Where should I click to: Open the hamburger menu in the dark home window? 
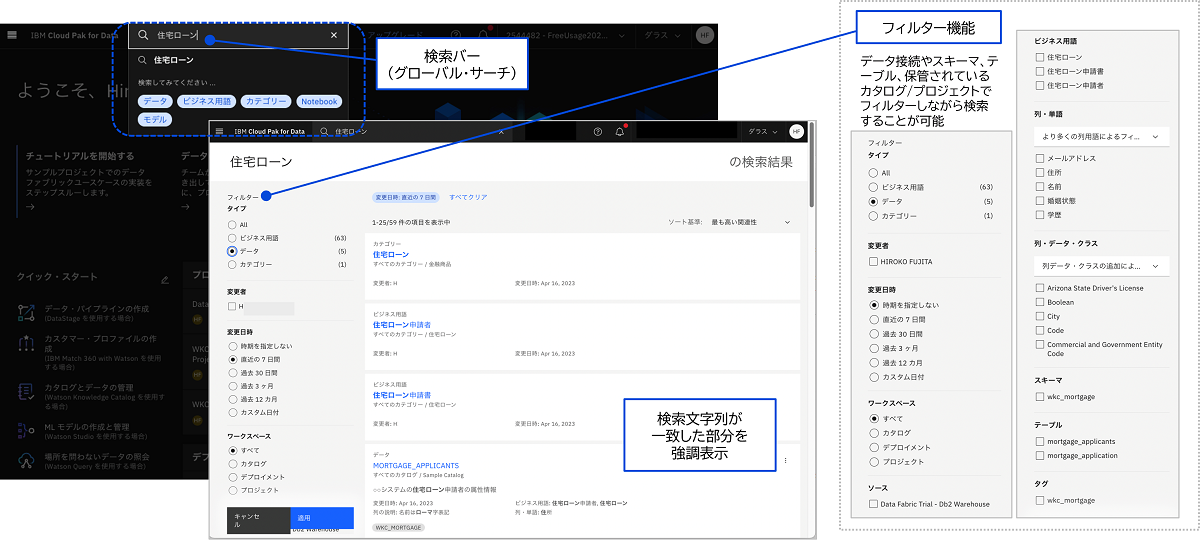point(12,34)
